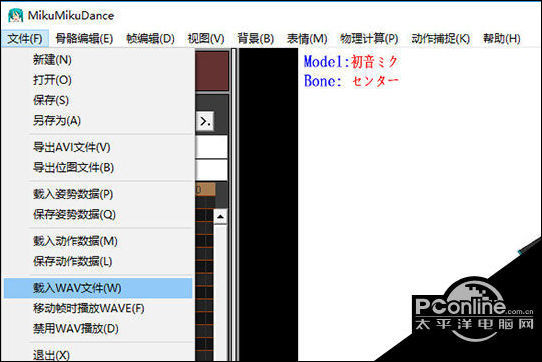542x362 pixels.
Task: Open the 视图(V) menu
Action: (x=206, y=38)
